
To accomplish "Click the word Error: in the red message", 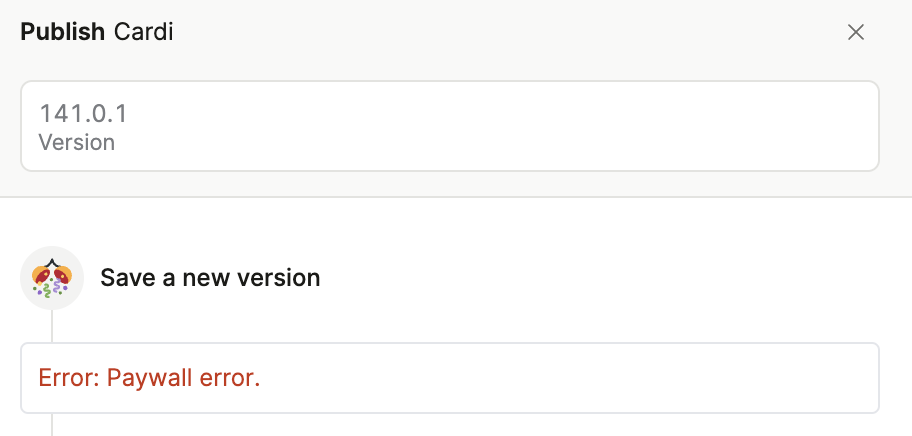I will pyautogui.click(x=69, y=378).
